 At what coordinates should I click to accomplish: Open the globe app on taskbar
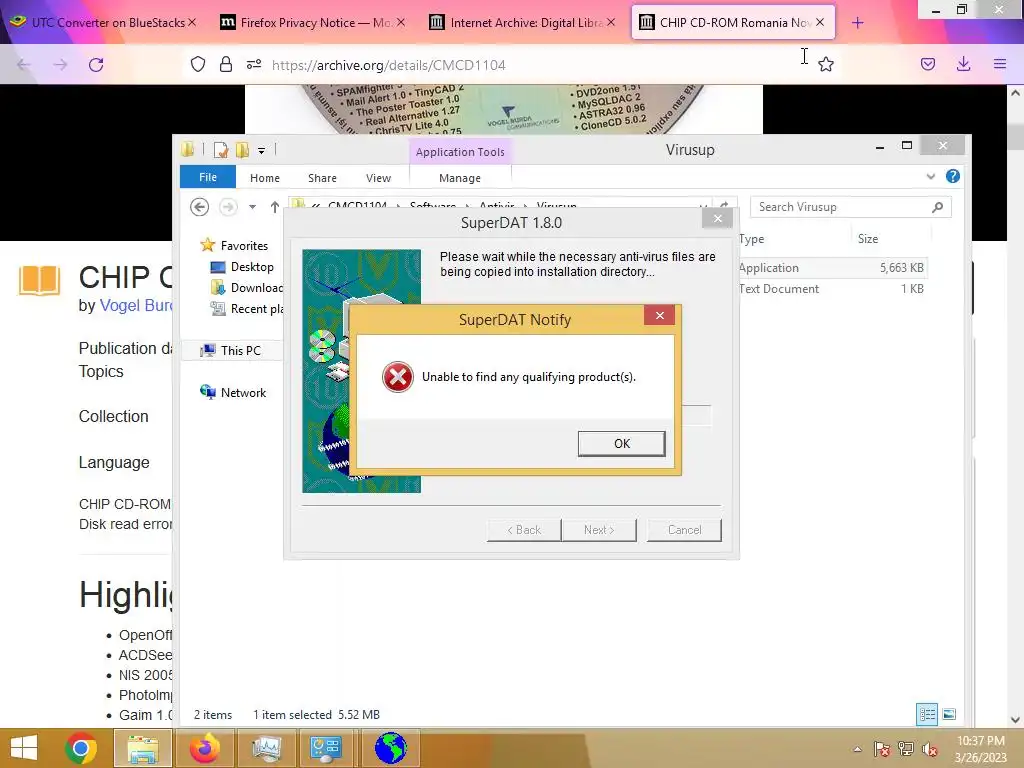tap(391, 748)
